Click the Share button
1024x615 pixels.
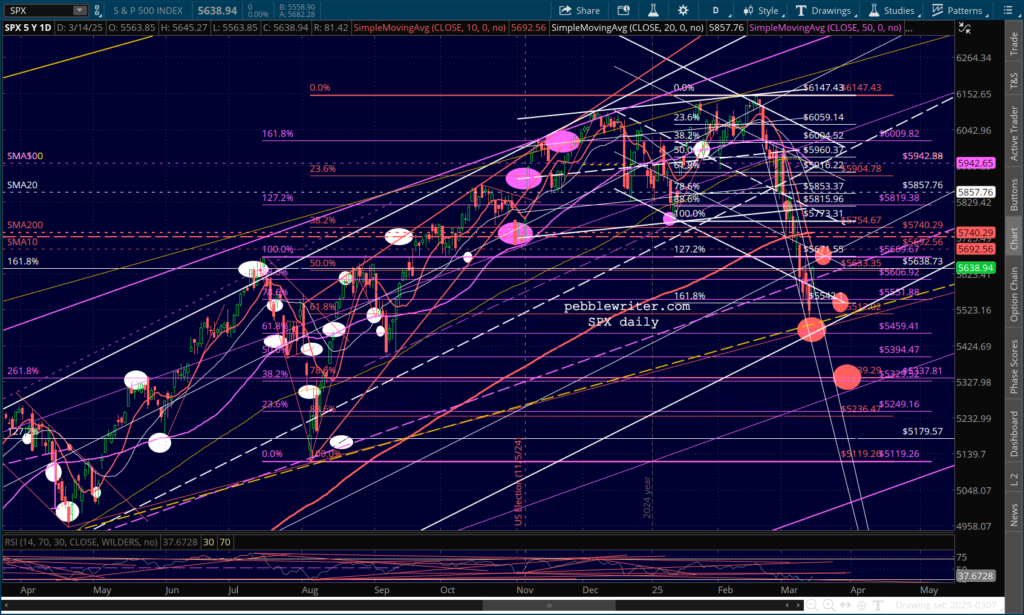tap(580, 10)
